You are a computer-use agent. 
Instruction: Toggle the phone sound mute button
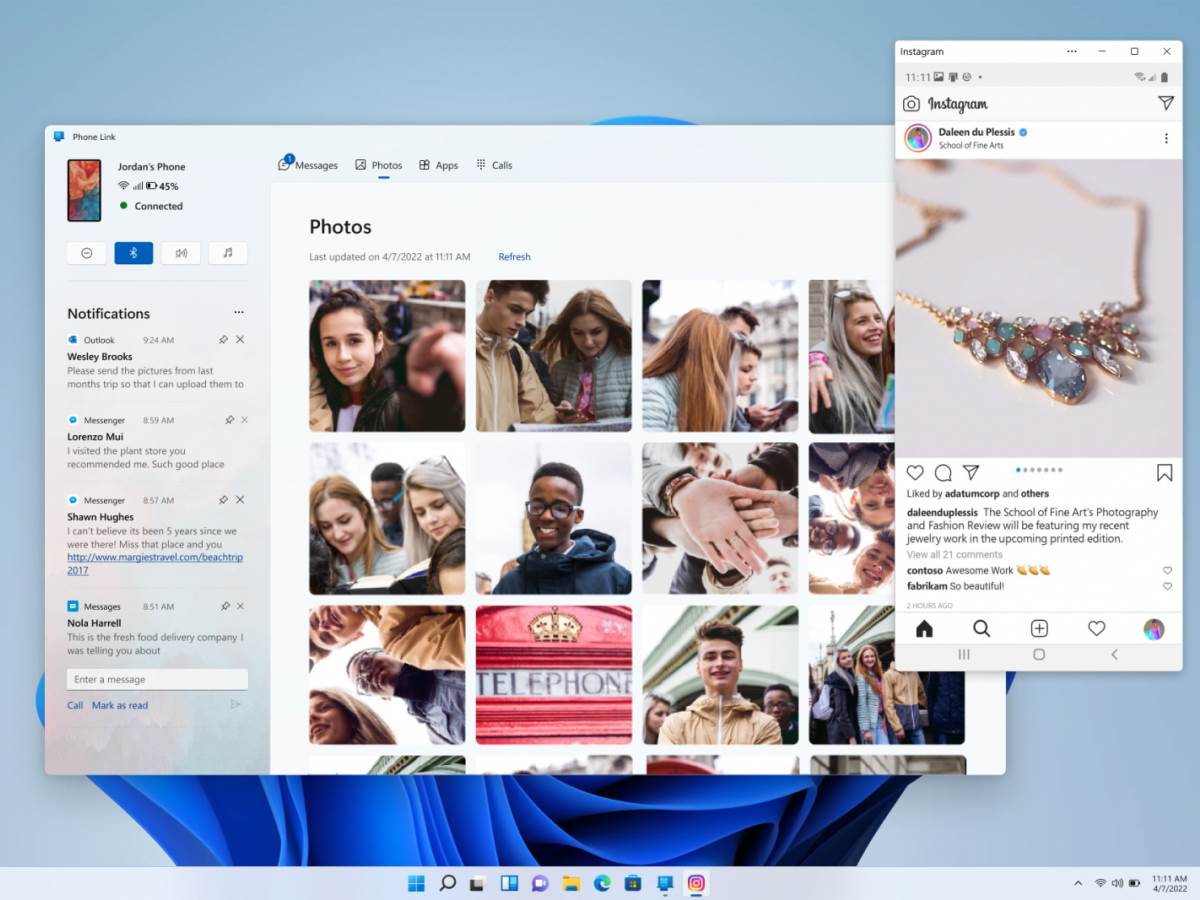point(181,253)
